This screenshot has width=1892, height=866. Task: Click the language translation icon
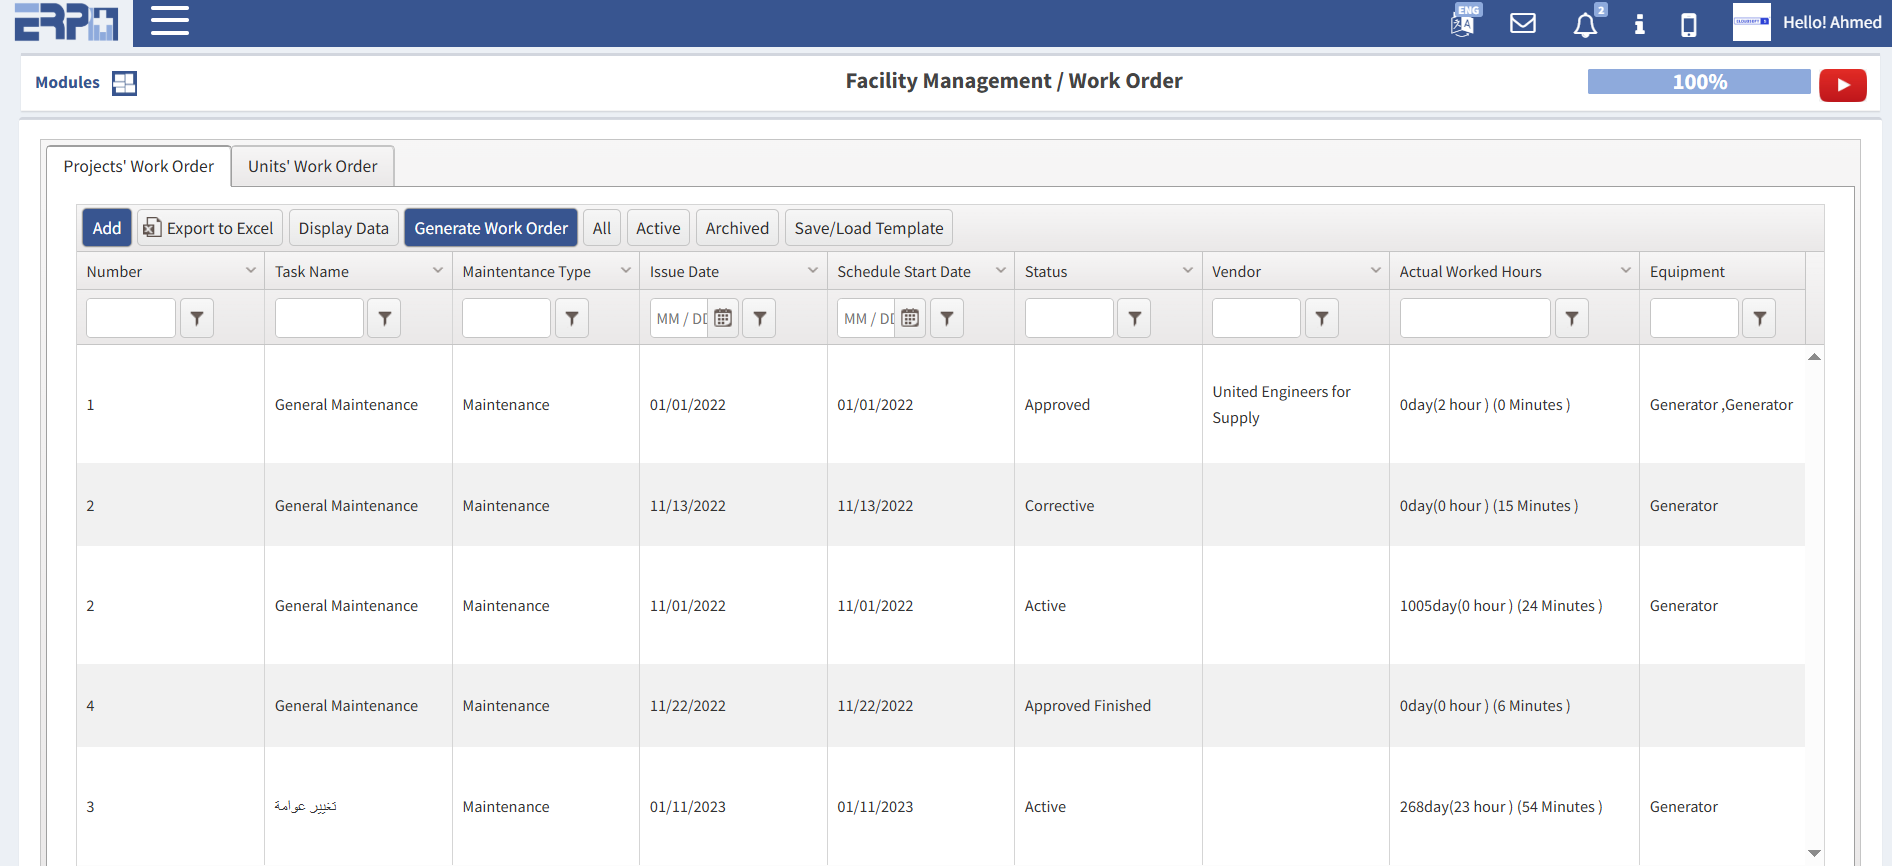[1463, 22]
